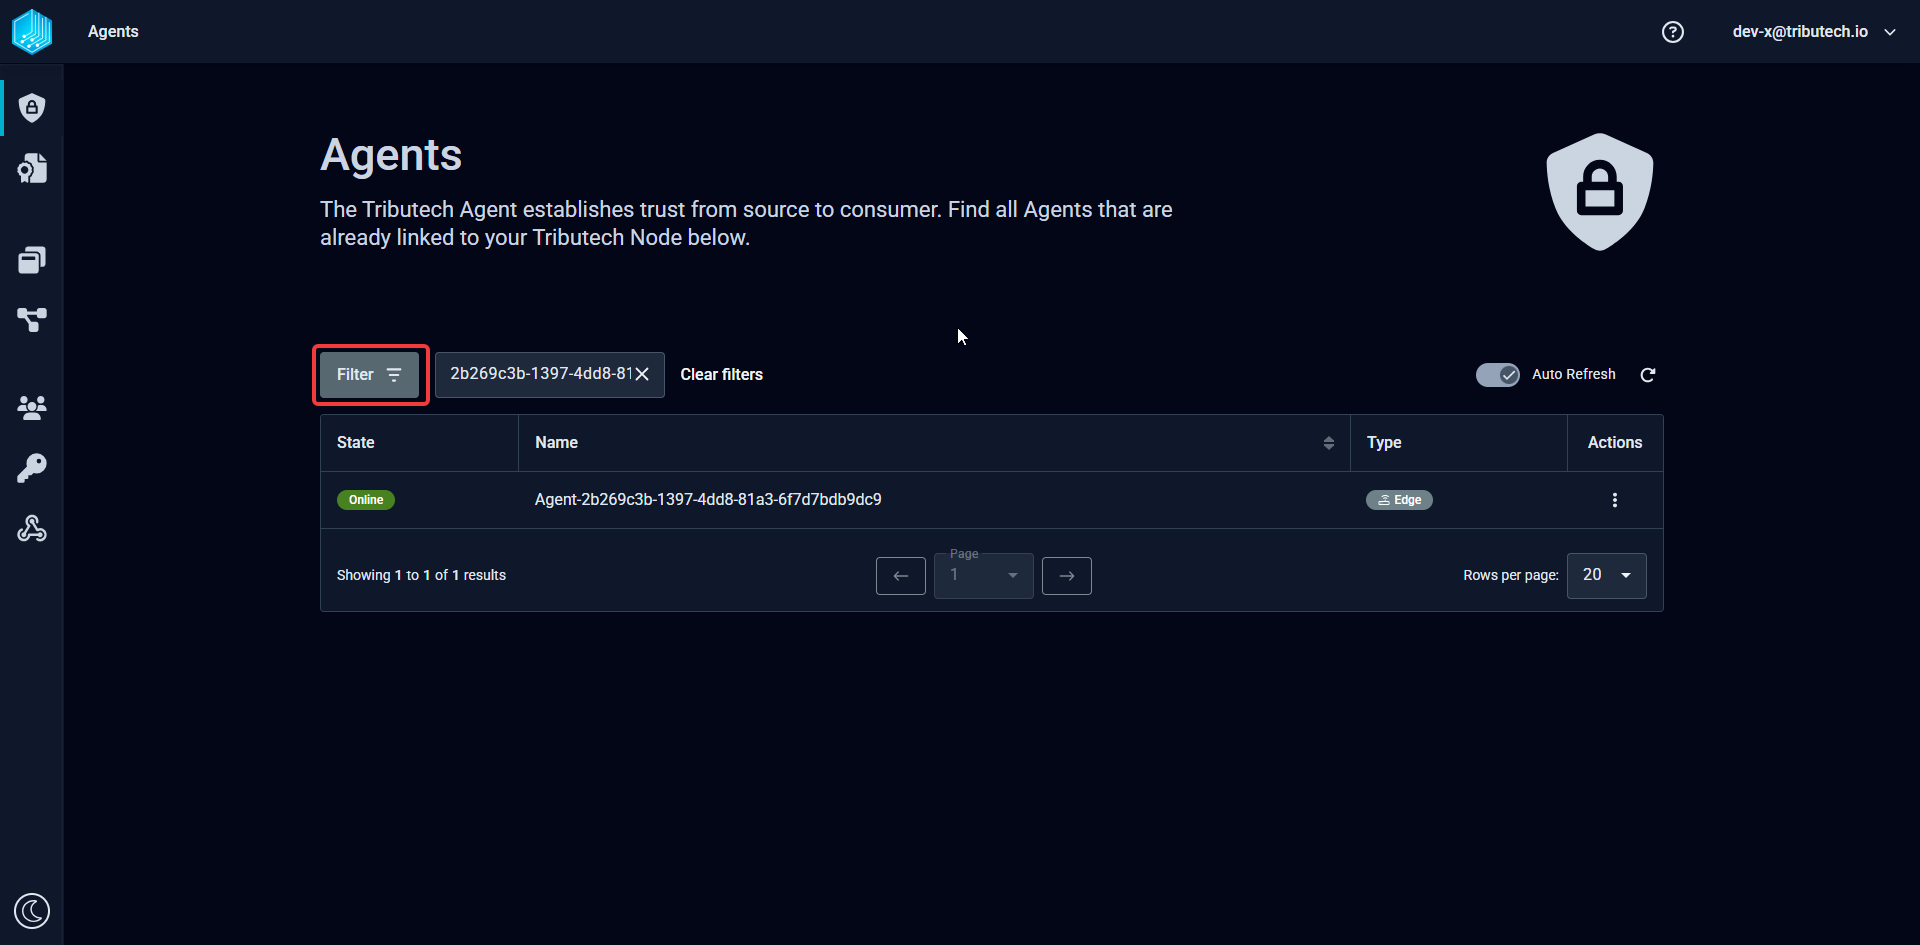This screenshot has width=1920, height=945.
Task: Click the Actions column header
Action: 1615,443
